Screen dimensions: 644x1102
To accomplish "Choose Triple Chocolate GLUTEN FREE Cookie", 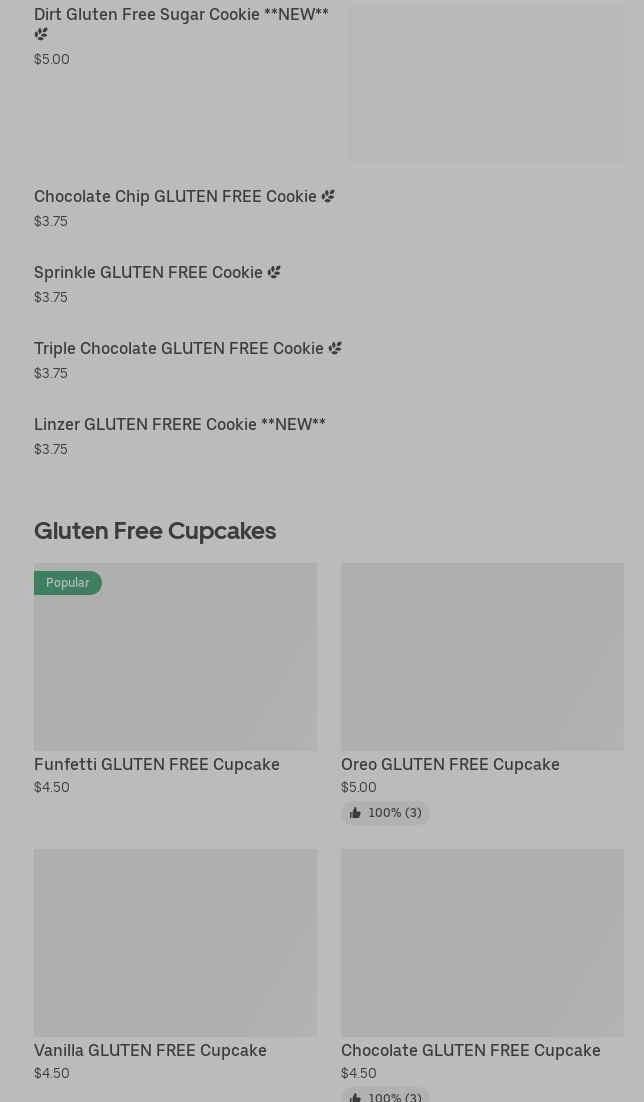I will (179, 349).
